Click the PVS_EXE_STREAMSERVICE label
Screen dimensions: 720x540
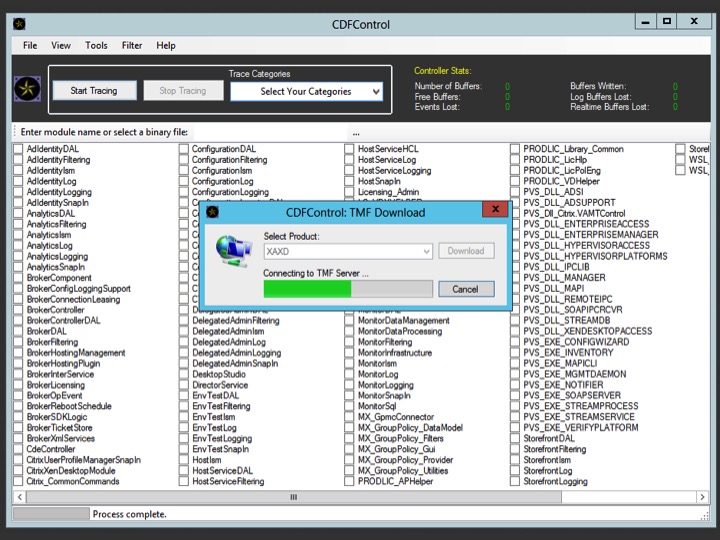(x=579, y=417)
